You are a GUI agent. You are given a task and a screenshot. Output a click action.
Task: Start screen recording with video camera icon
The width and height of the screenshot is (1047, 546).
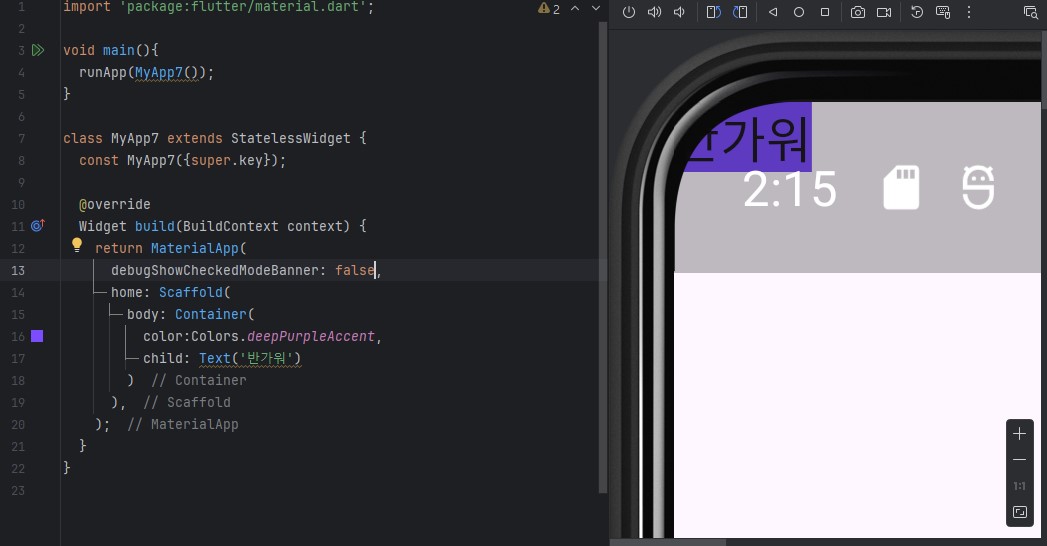click(x=884, y=12)
